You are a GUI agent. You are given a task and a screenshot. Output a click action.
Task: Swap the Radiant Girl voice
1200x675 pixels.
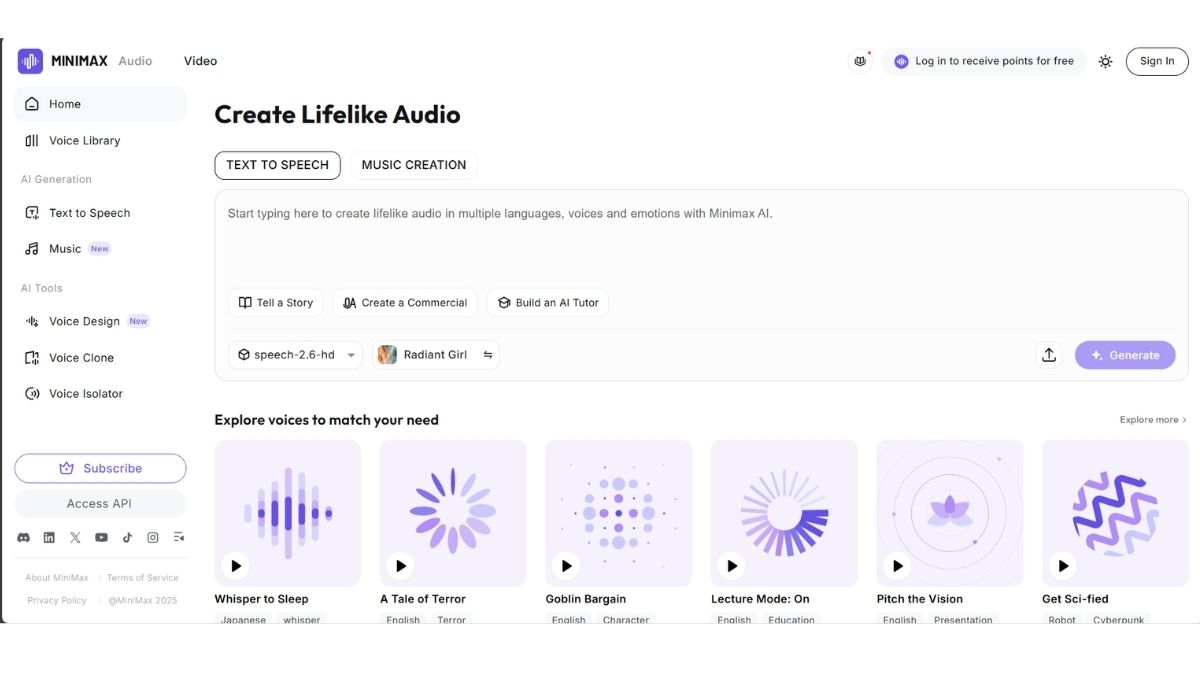487,354
